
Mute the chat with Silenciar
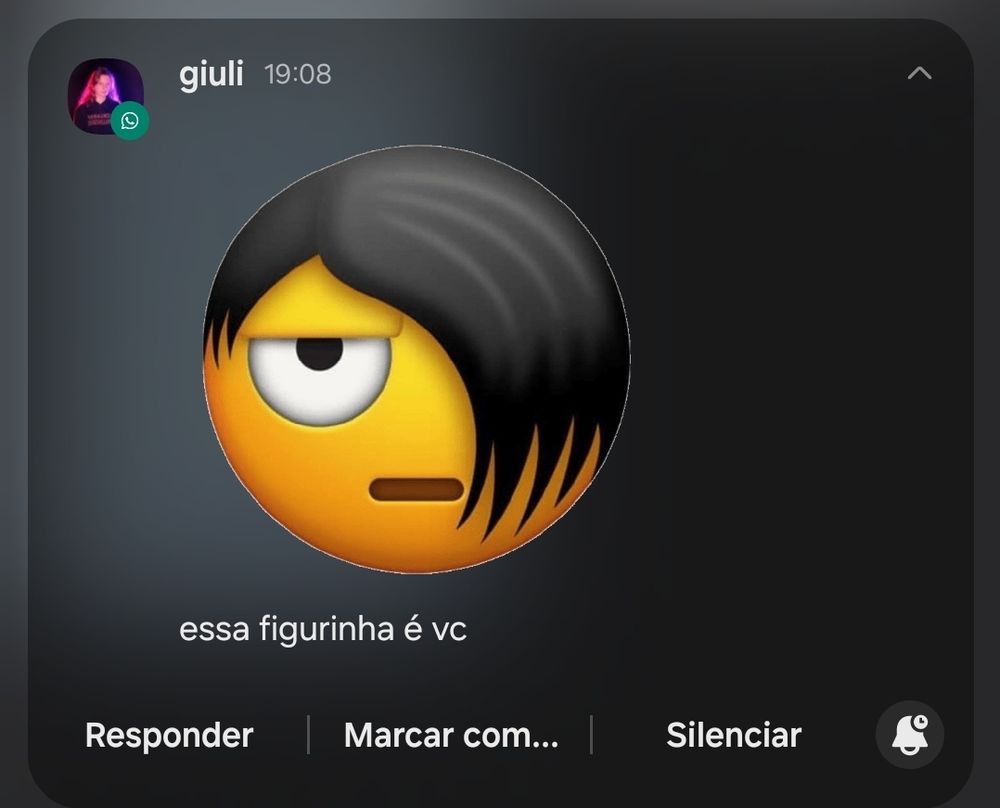(733, 735)
